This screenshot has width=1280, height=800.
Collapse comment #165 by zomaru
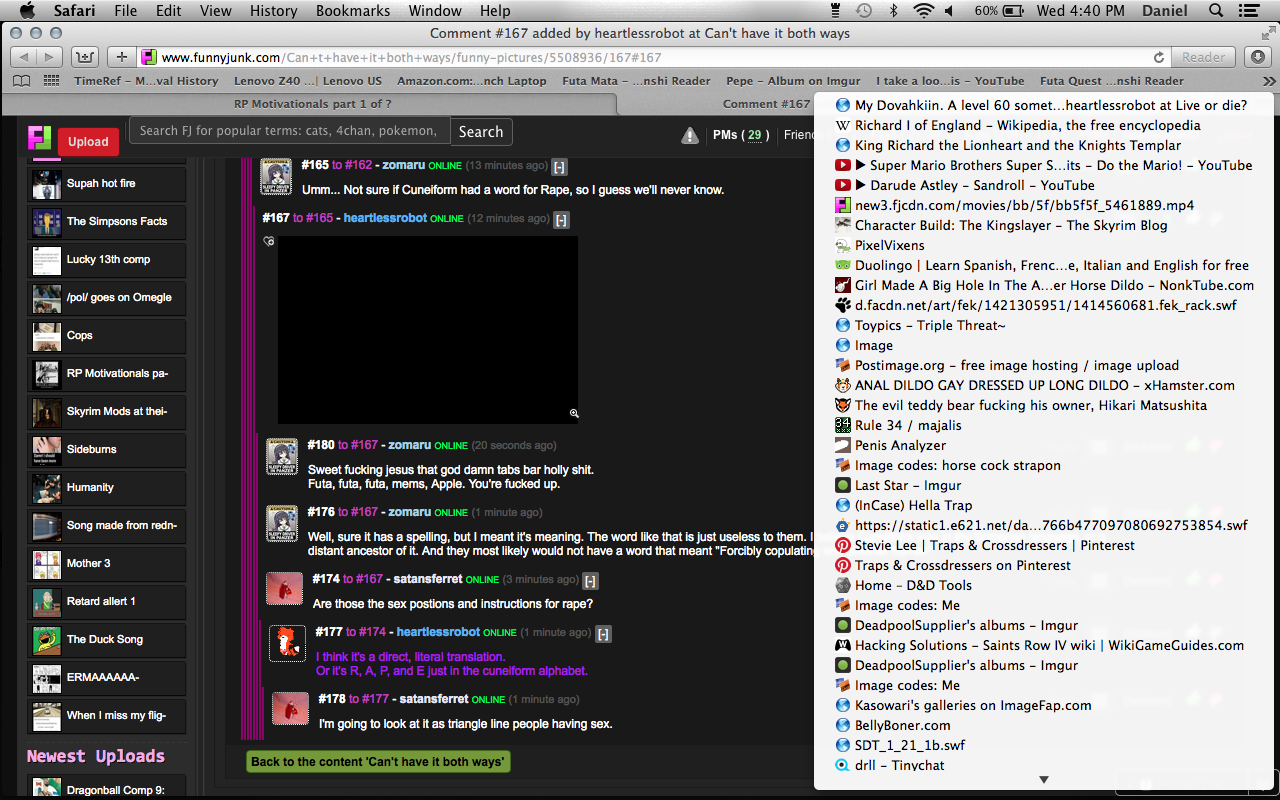(560, 167)
